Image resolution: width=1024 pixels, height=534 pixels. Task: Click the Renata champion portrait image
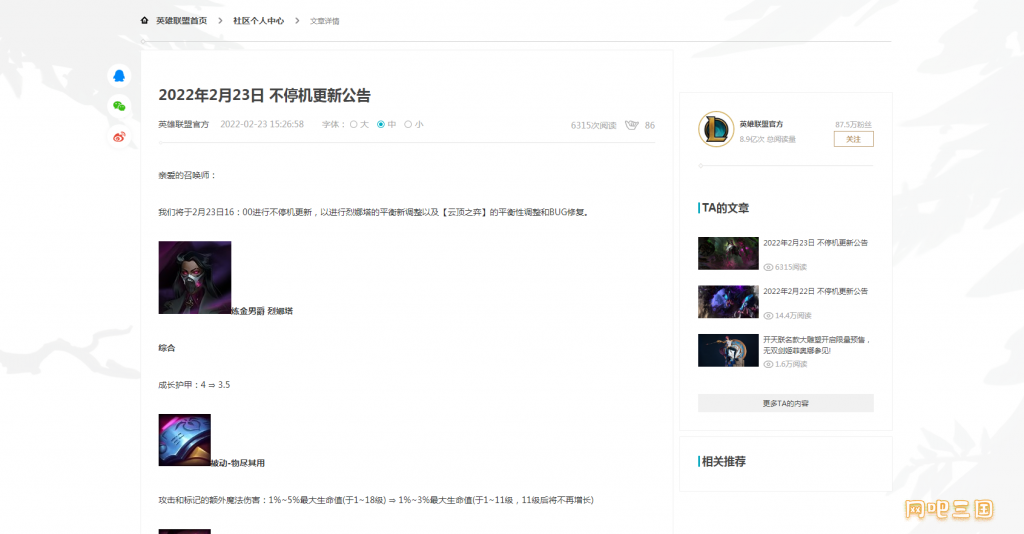[195, 277]
